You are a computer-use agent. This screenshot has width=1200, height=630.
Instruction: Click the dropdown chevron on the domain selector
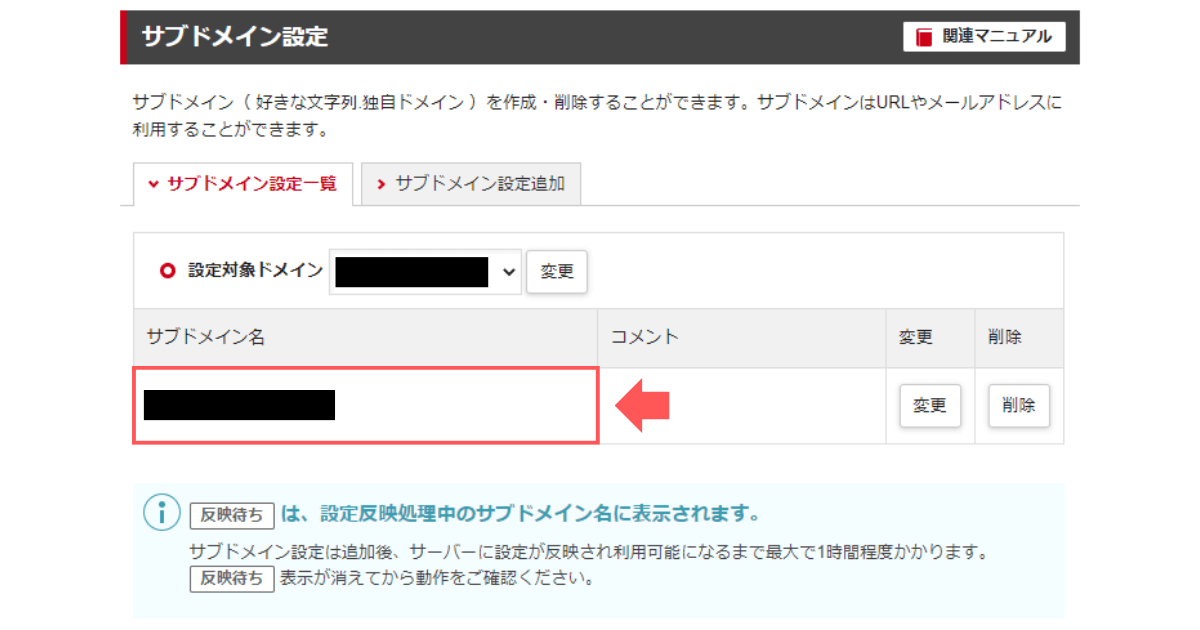[507, 271]
